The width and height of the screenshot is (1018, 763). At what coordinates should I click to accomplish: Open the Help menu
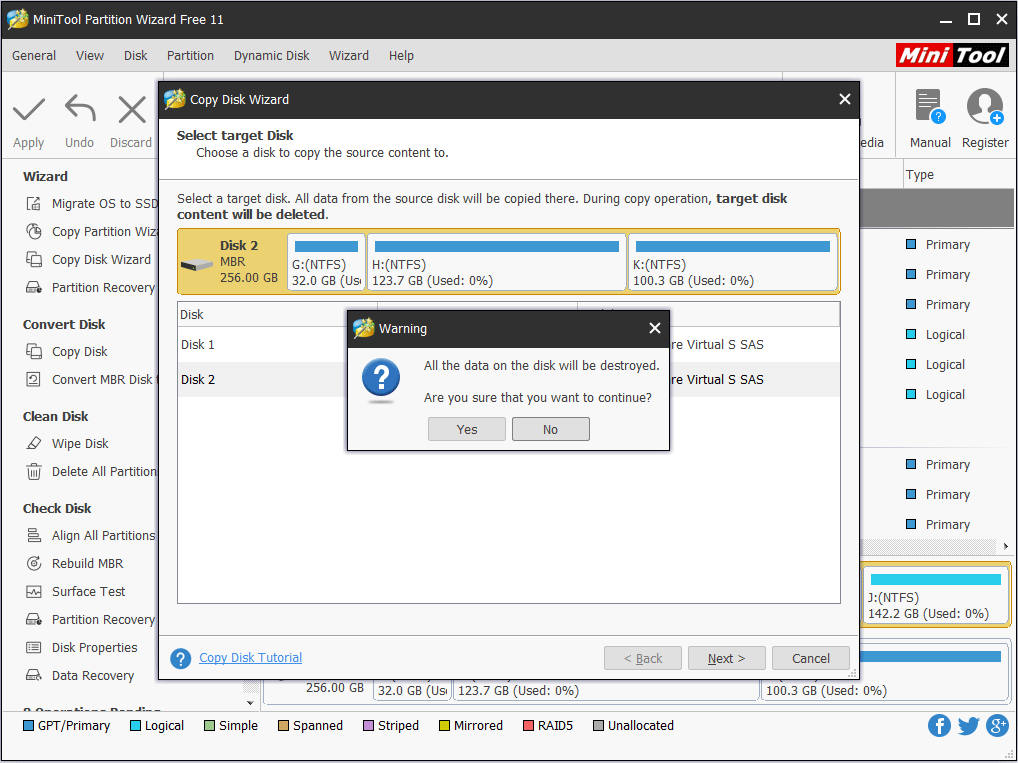click(x=401, y=56)
